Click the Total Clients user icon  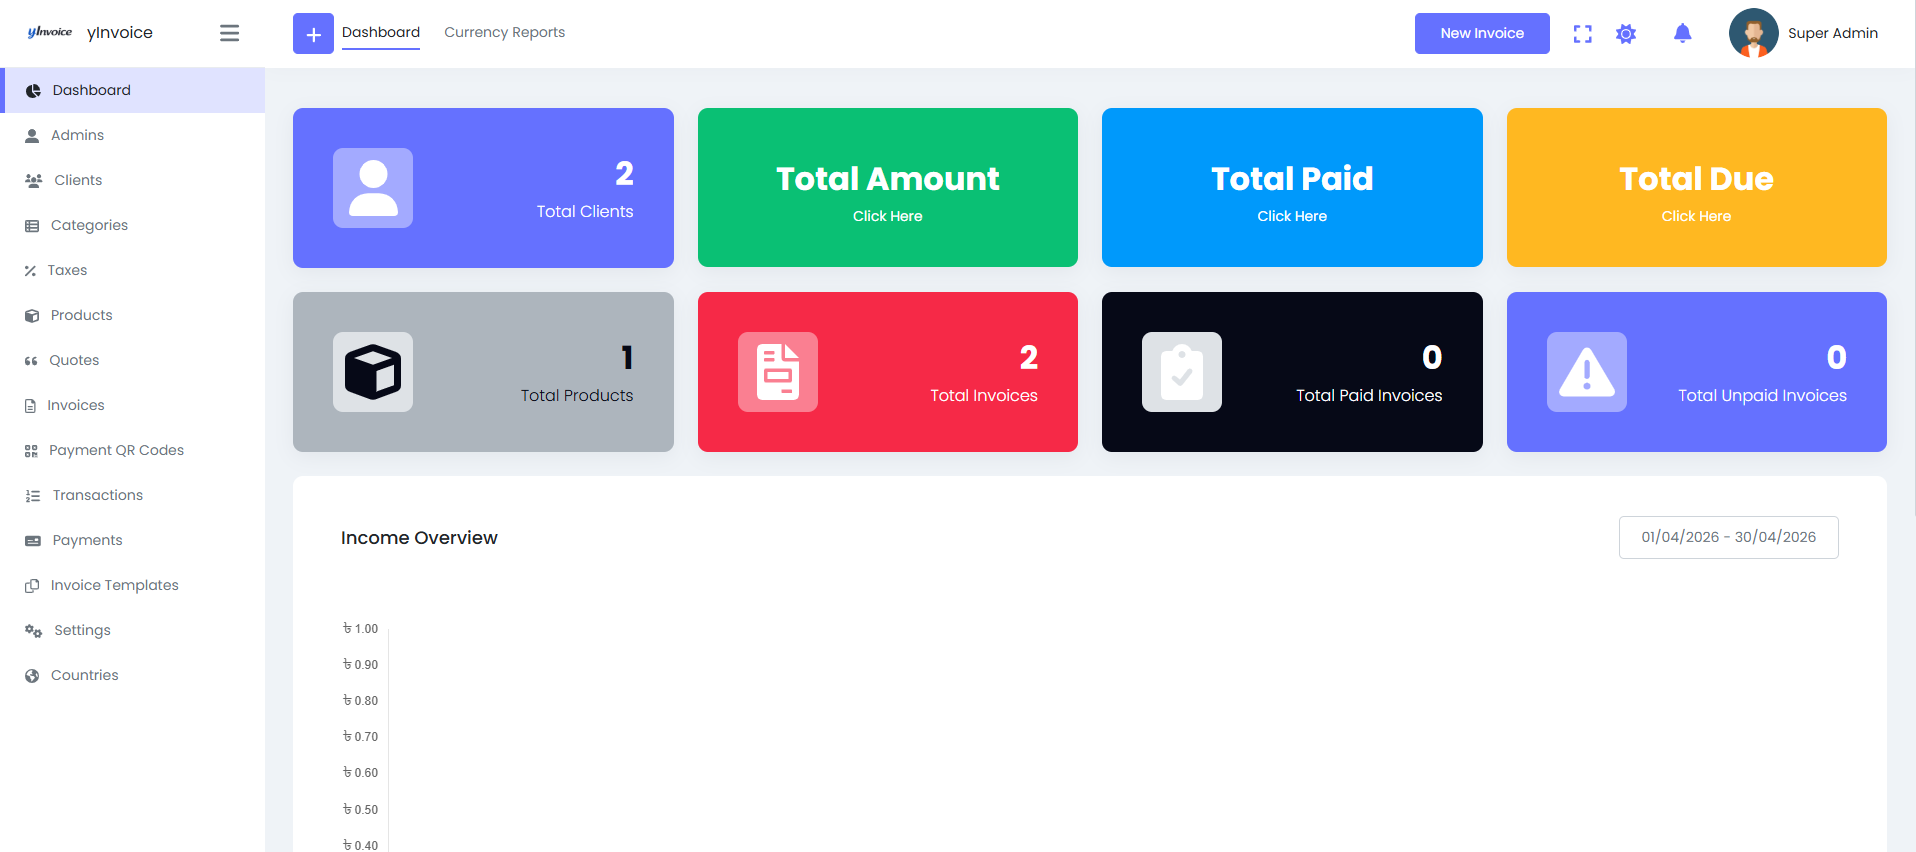[373, 188]
